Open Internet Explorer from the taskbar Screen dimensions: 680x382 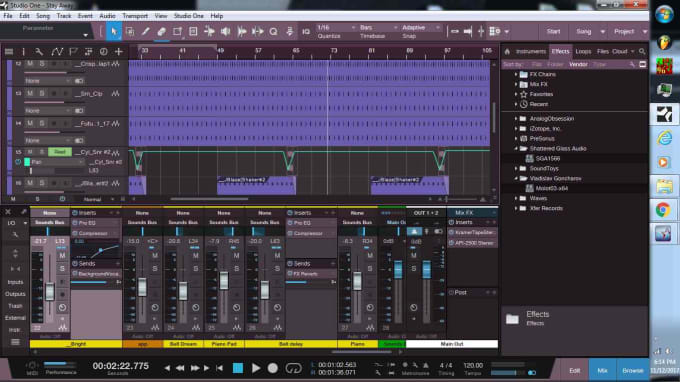pyautogui.click(x=664, y=138)
